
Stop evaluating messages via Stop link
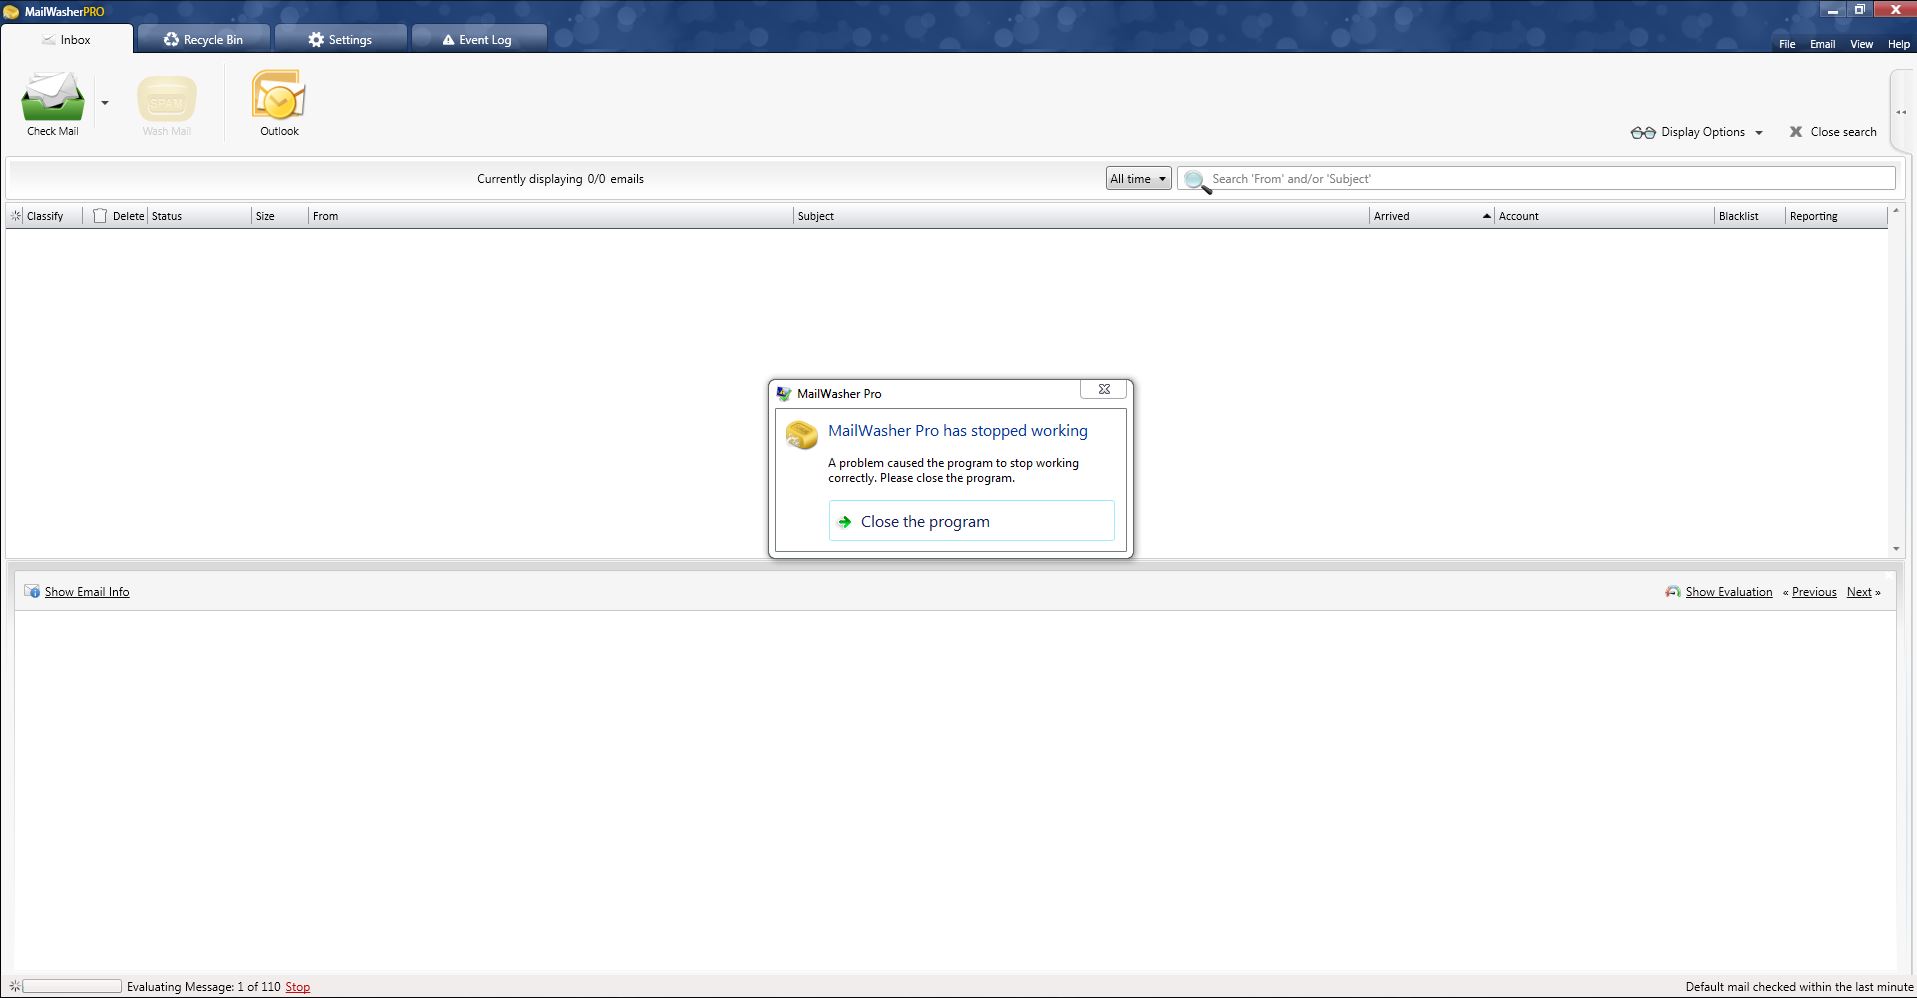coord(297,987)
